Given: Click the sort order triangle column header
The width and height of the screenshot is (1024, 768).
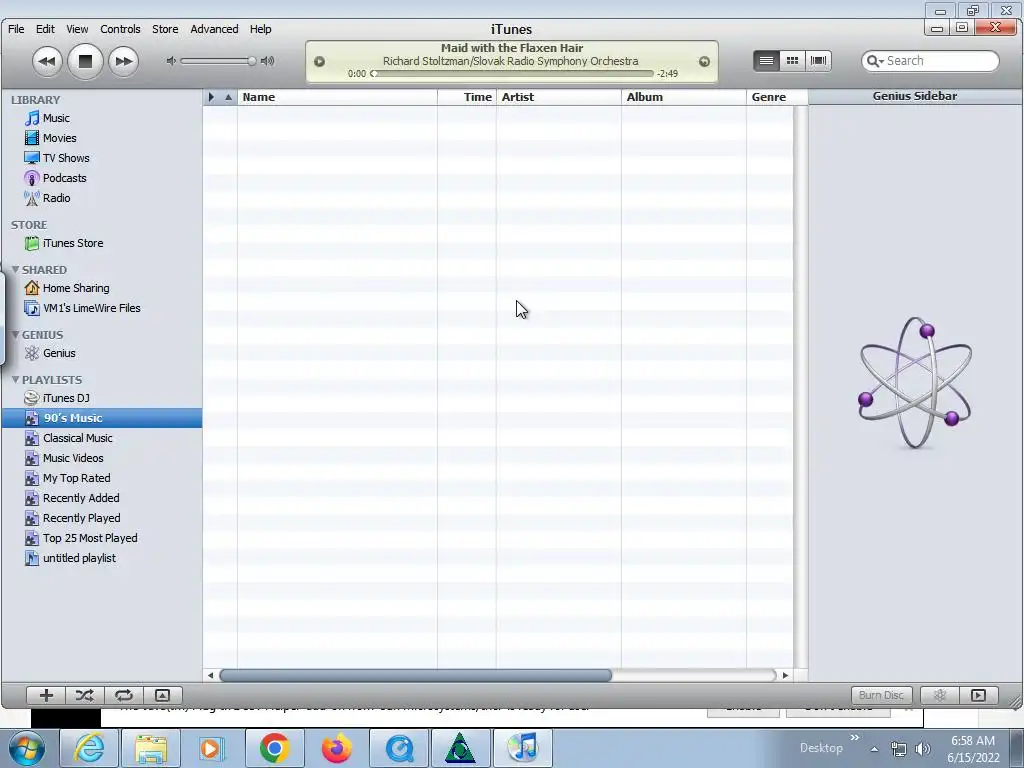Looking at the screenshot, I should [x=229, y=97].
